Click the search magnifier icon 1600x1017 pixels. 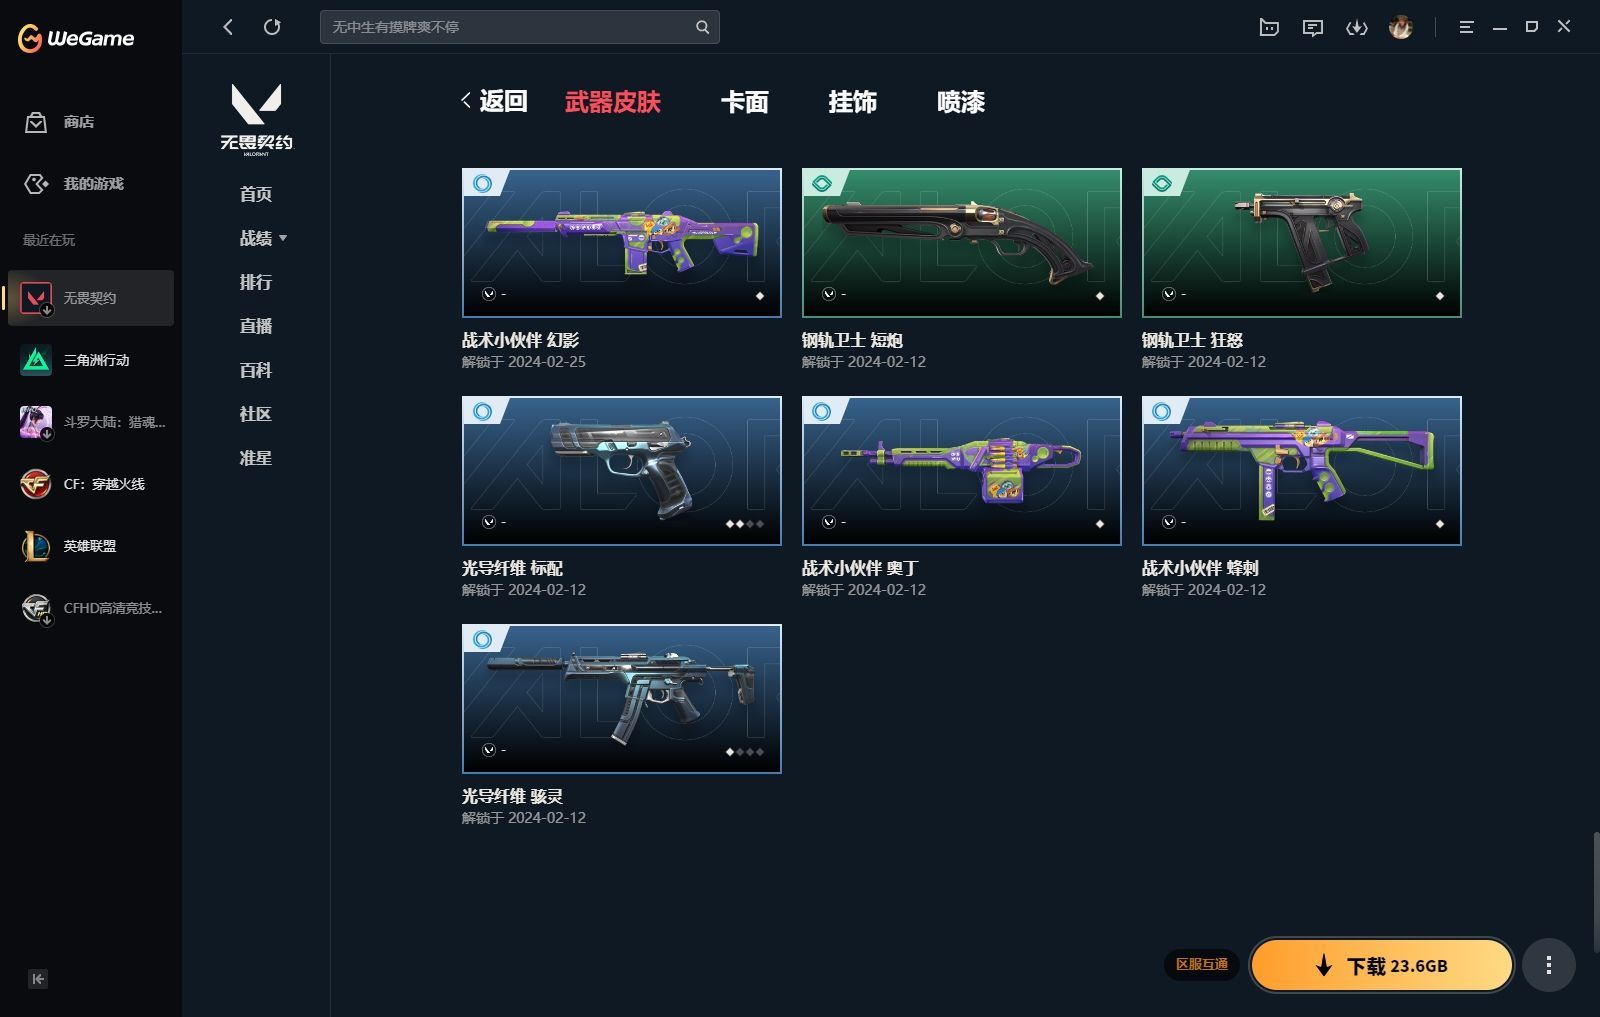[x=702, y=27]
